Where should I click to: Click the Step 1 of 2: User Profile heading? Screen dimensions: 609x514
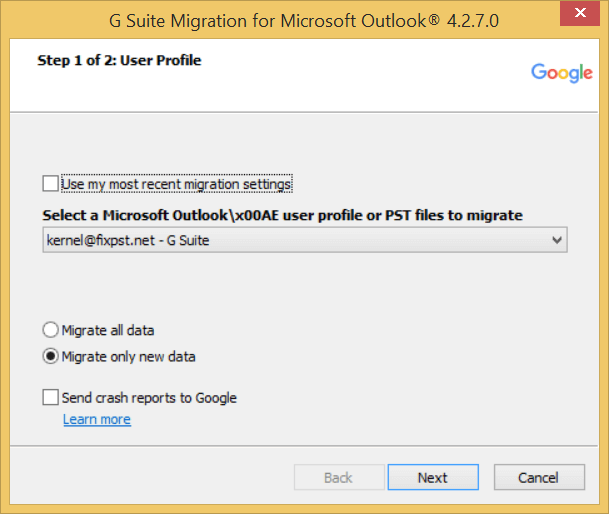(119, 61)
